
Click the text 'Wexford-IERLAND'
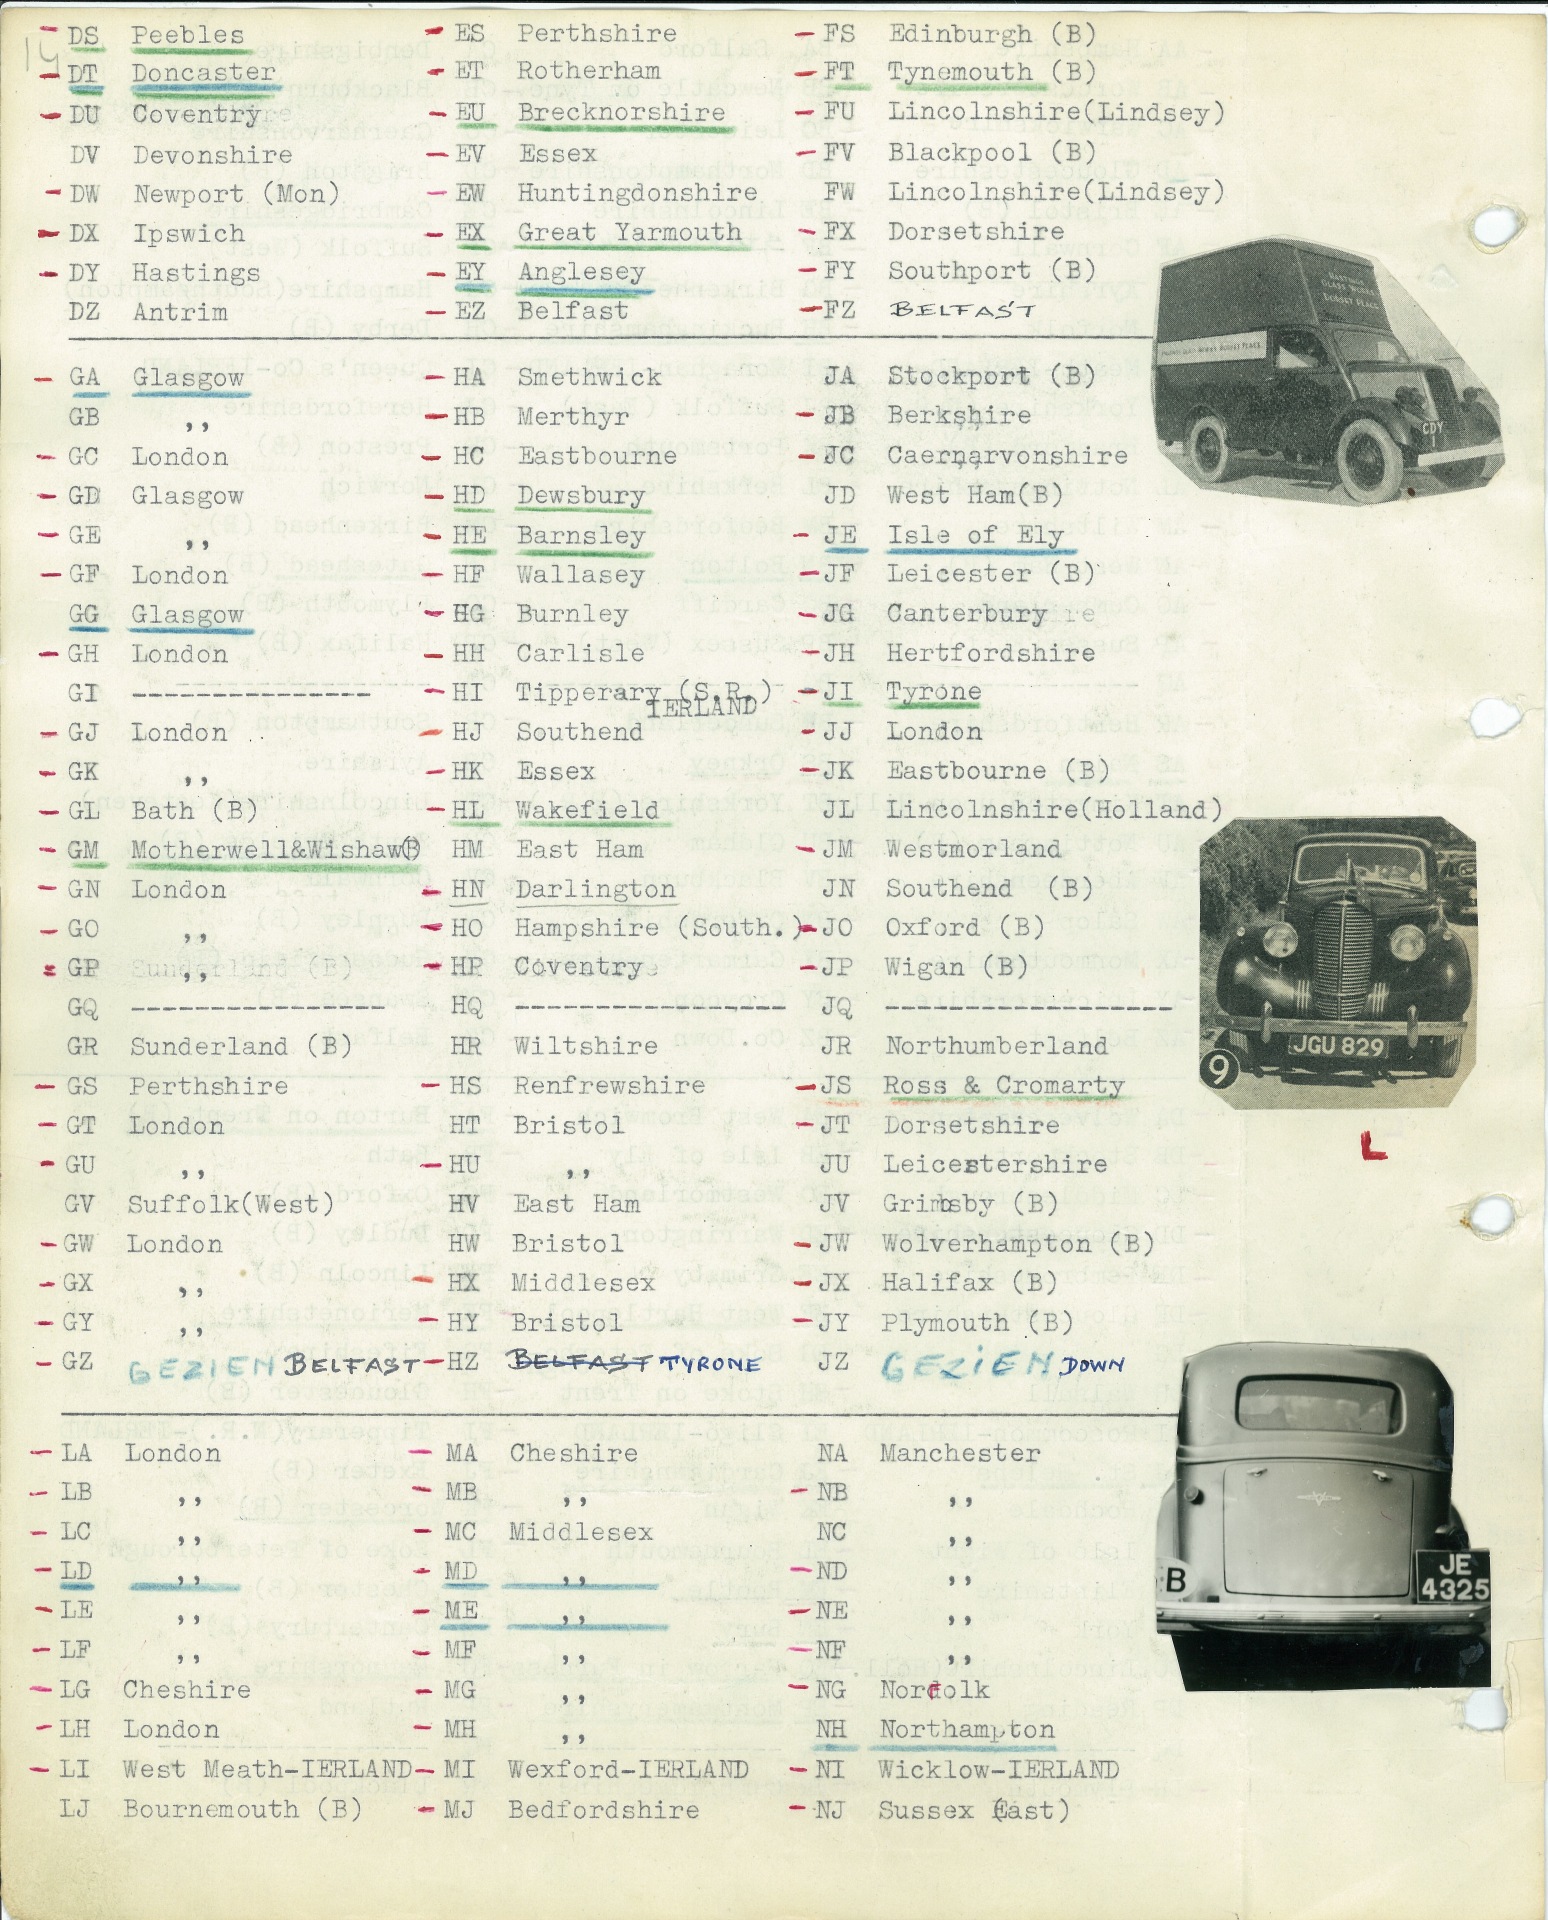pyautogui.click(x=629, y=1770)
